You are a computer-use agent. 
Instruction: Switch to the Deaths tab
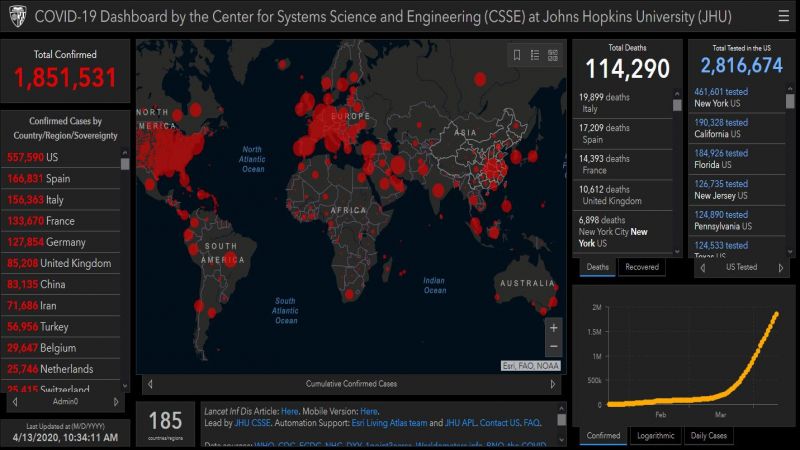597,267
